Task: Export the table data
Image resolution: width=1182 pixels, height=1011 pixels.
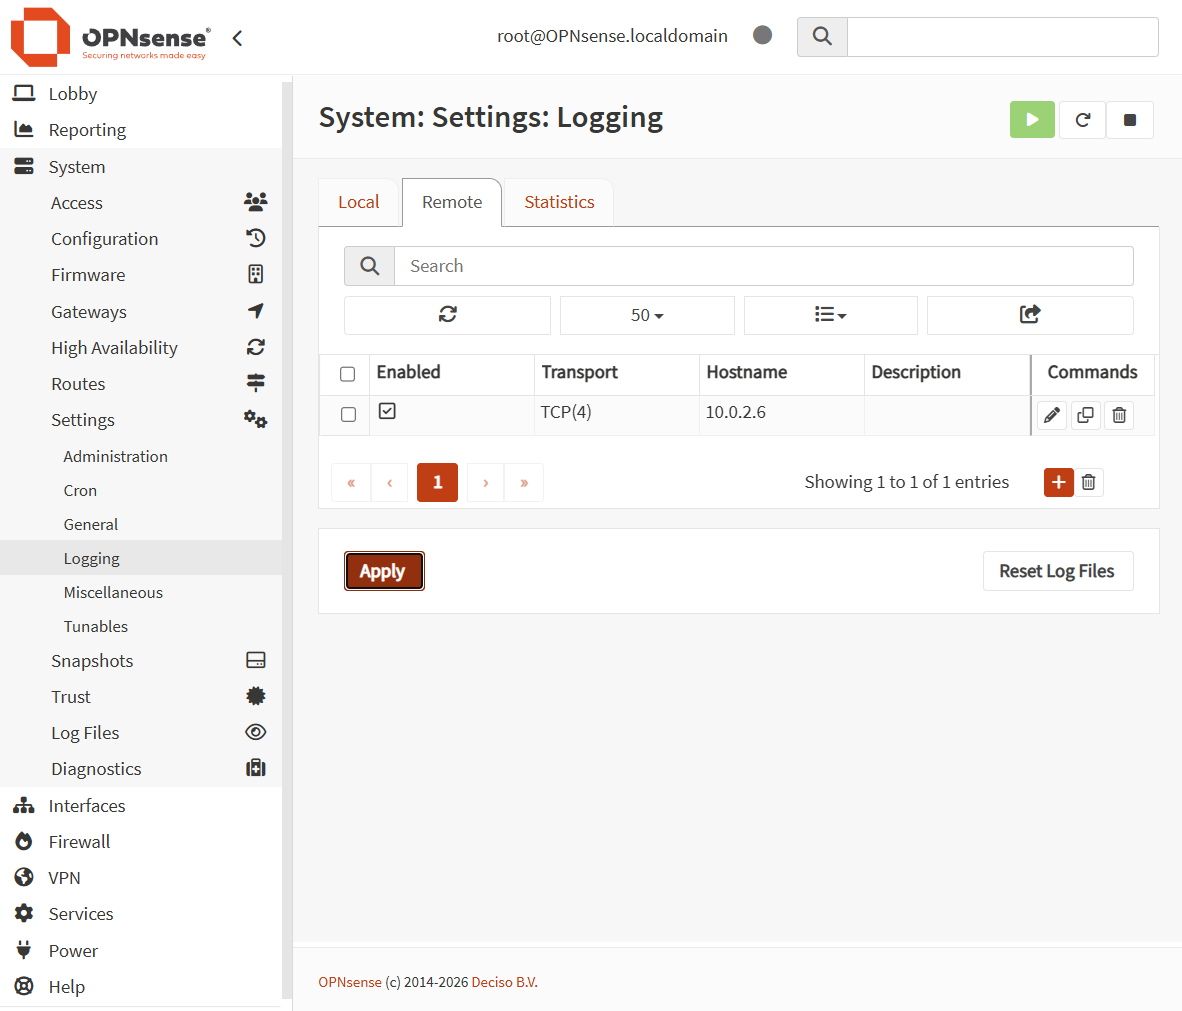Action: pos(1029,315)
